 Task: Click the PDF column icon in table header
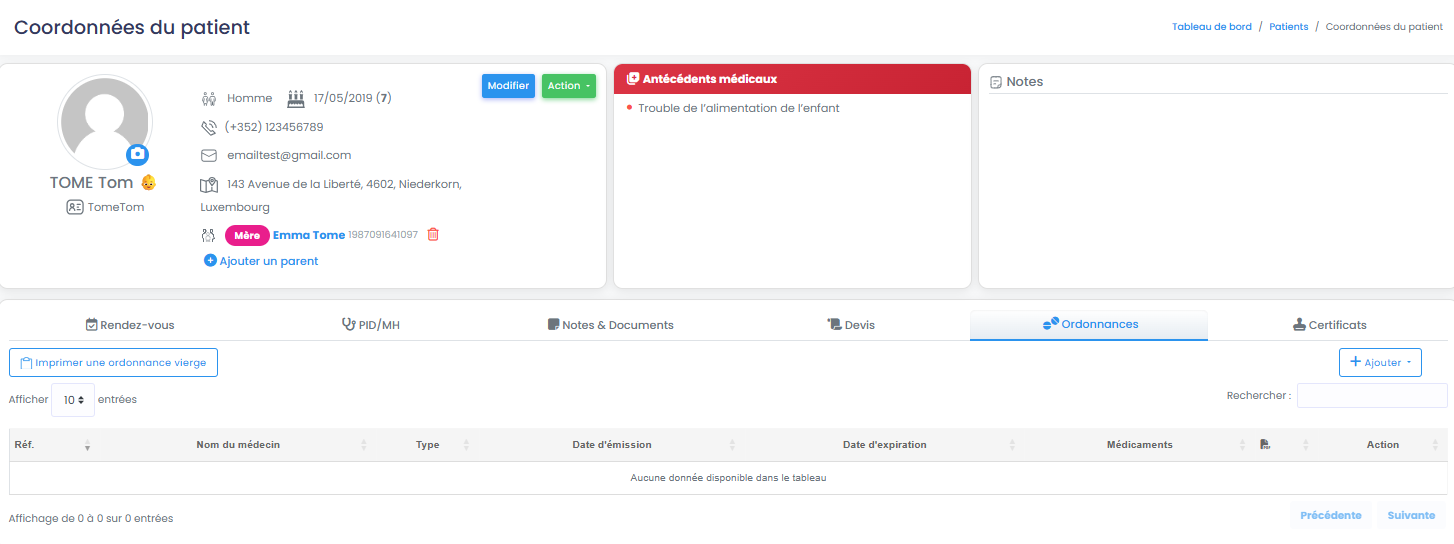pos(1265,444)
